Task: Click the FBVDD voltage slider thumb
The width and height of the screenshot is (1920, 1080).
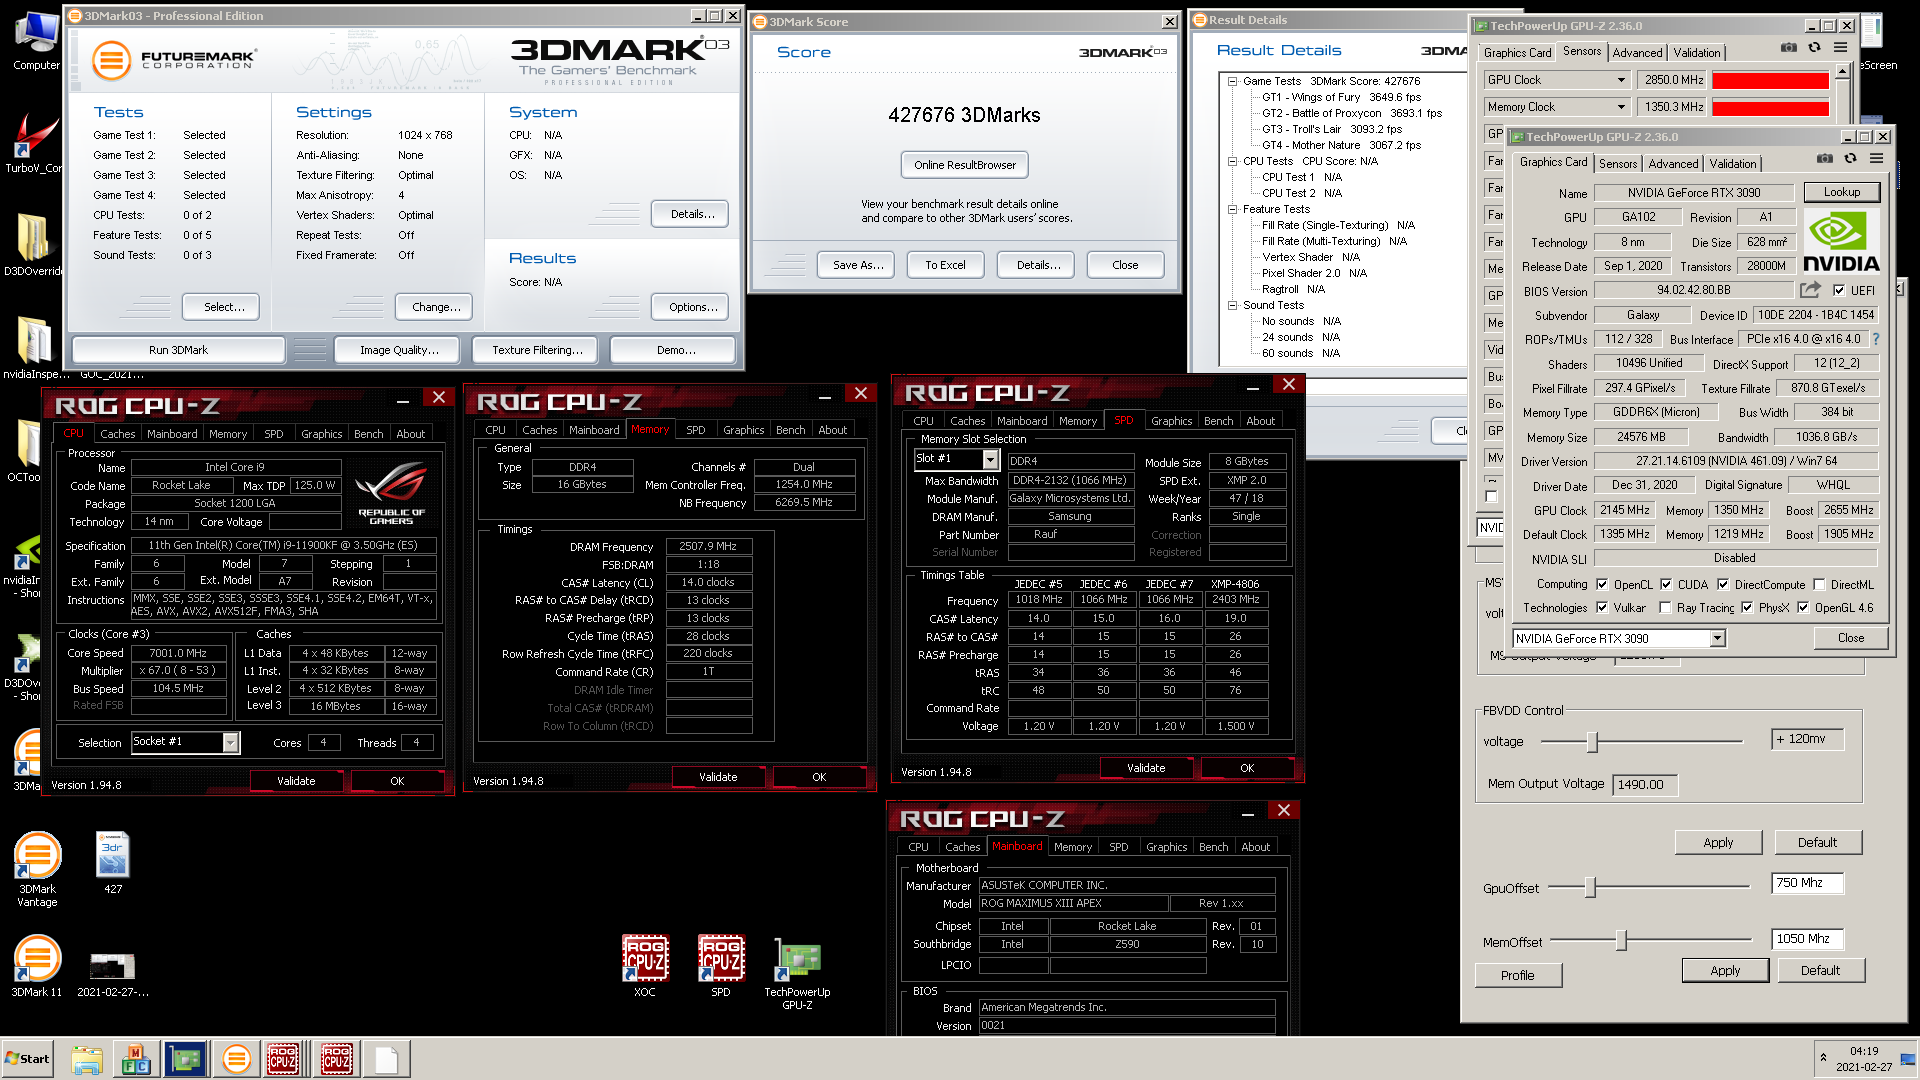Action: (x=1592, y=741)
